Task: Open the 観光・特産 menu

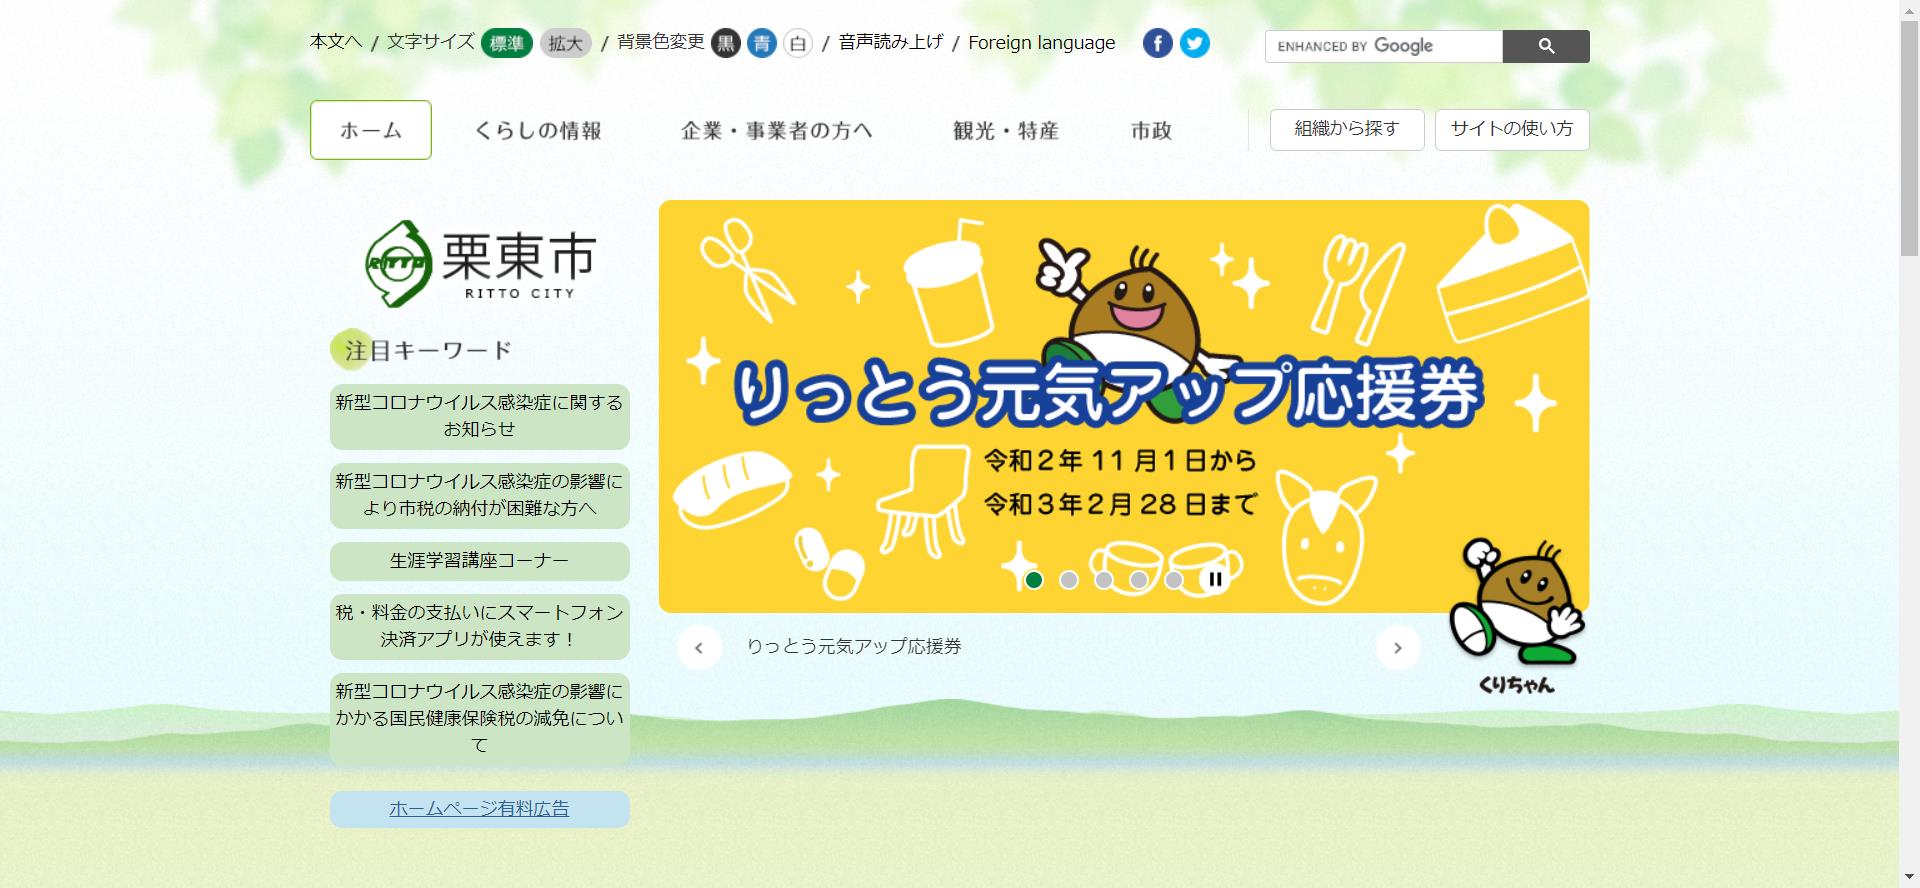Action: 1006,131
